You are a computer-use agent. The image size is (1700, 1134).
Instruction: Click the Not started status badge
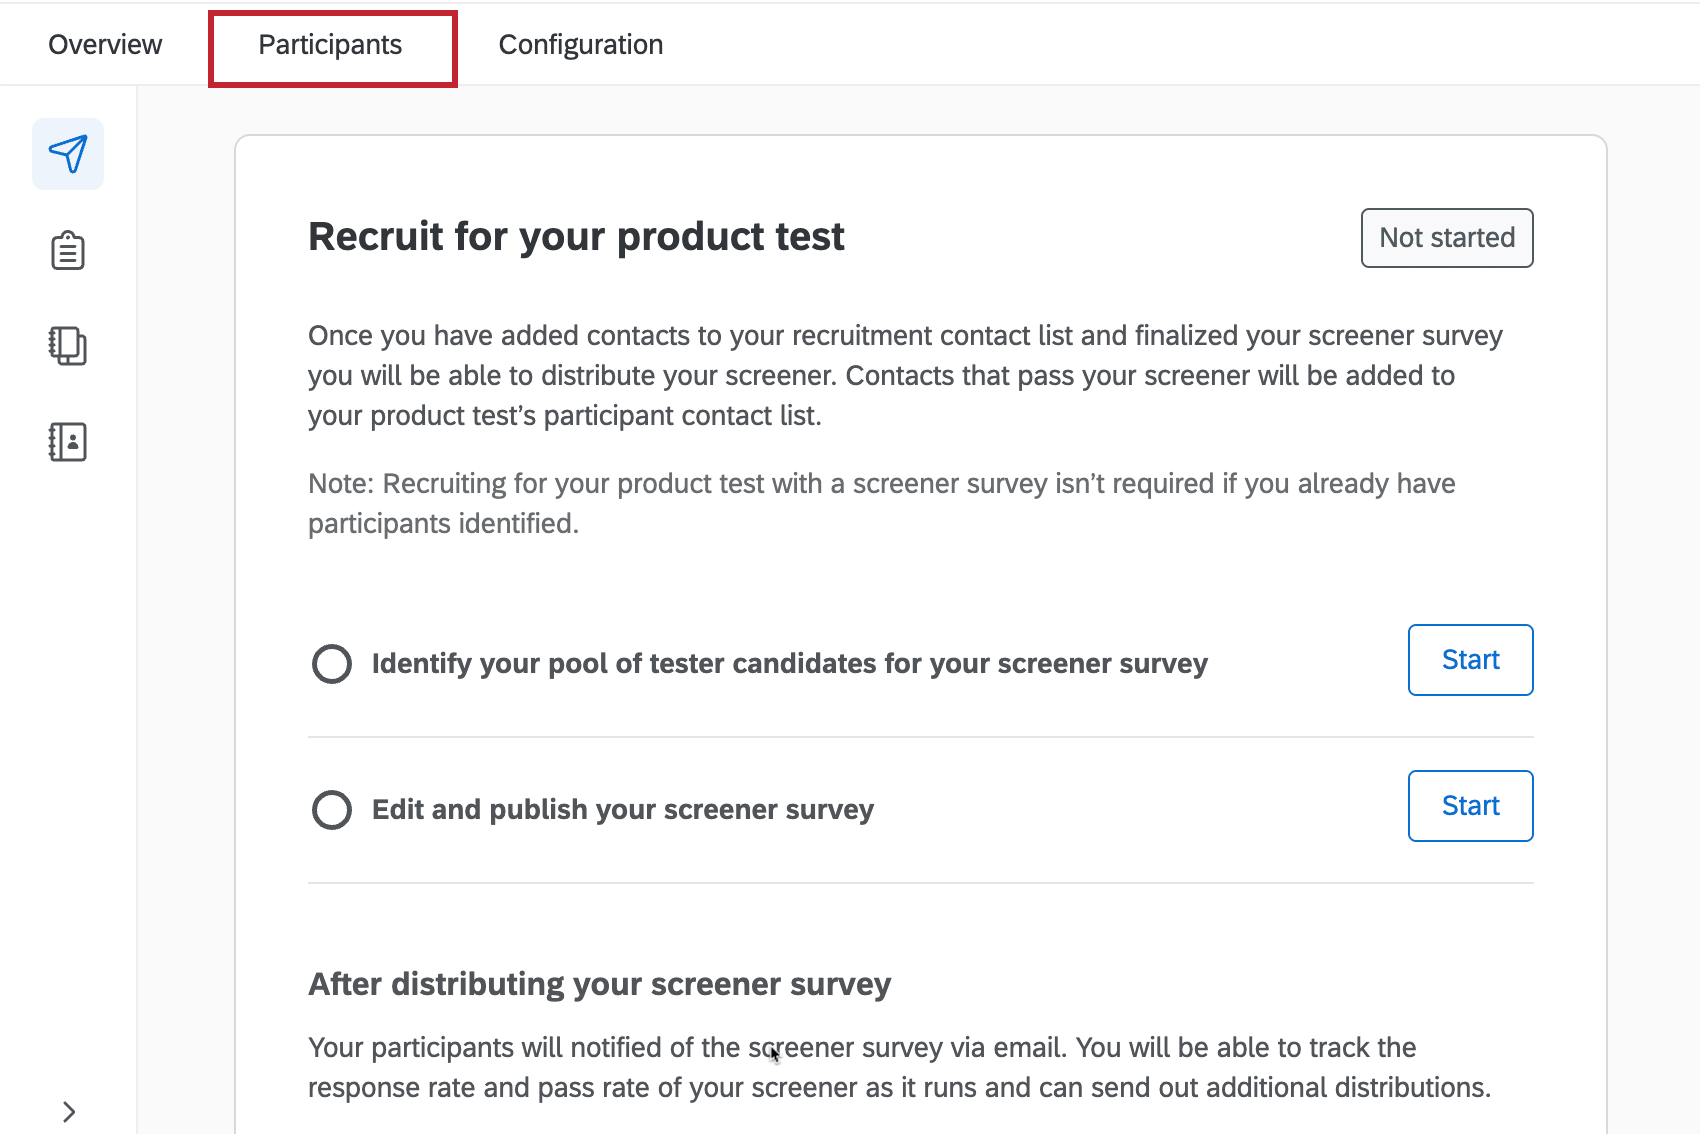(x=1446, y=238)
